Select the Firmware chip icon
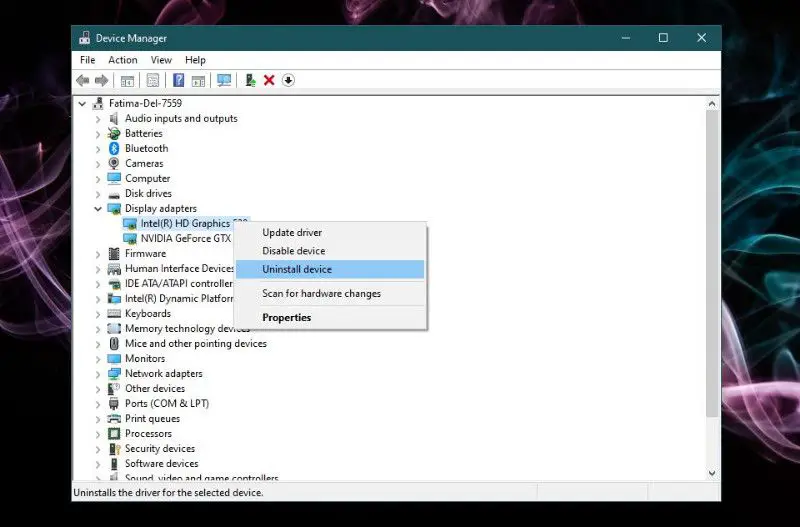This screenshot has width=800, height=527. [114, 254]
